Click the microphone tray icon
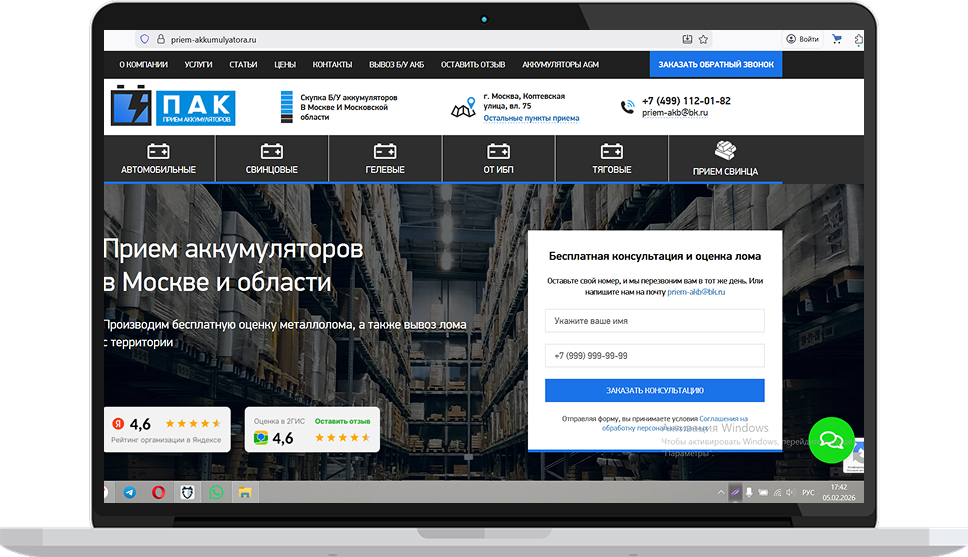 coord(749,492)
